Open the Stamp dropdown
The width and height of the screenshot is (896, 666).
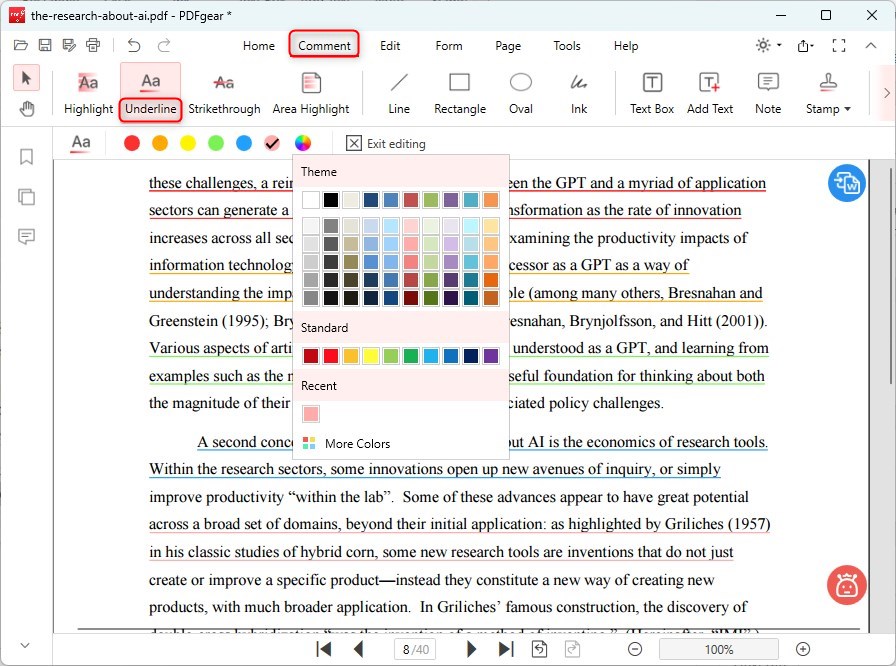(x=828, y=93)
